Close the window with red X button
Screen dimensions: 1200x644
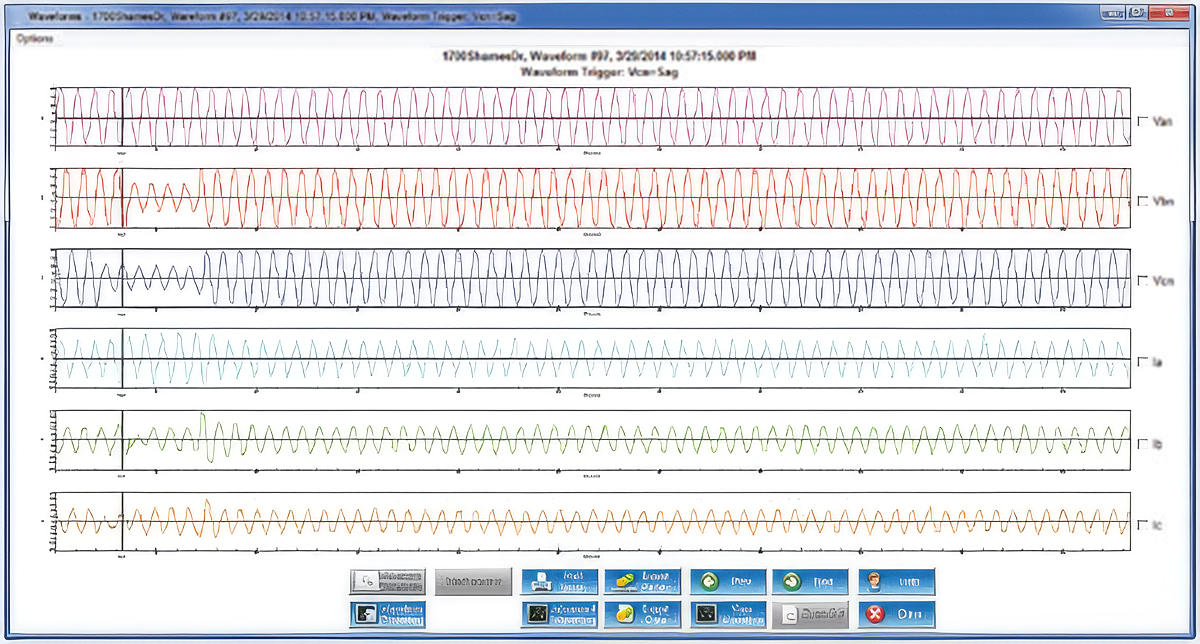tap(897, 613)
